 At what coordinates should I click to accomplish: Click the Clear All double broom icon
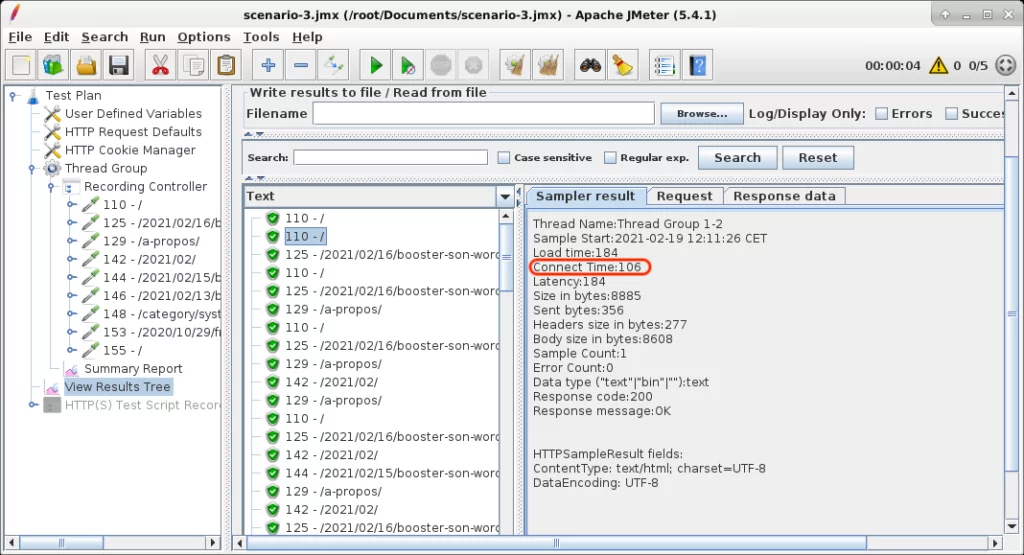[548, 65]
